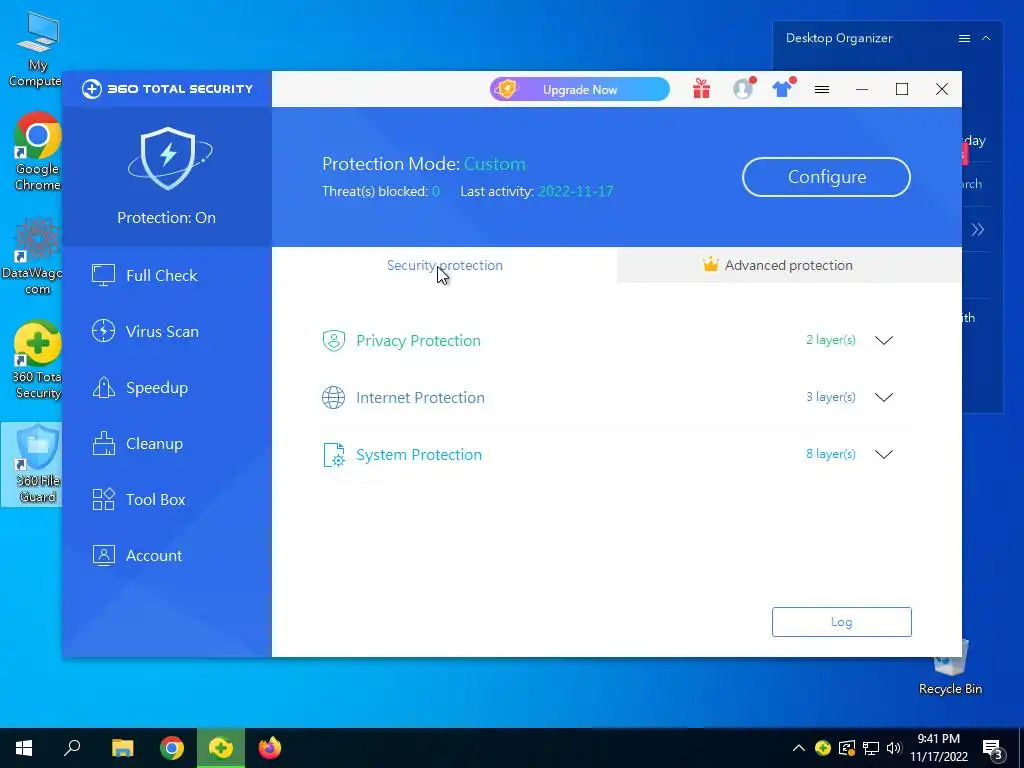Open the network tray icon

871,748
